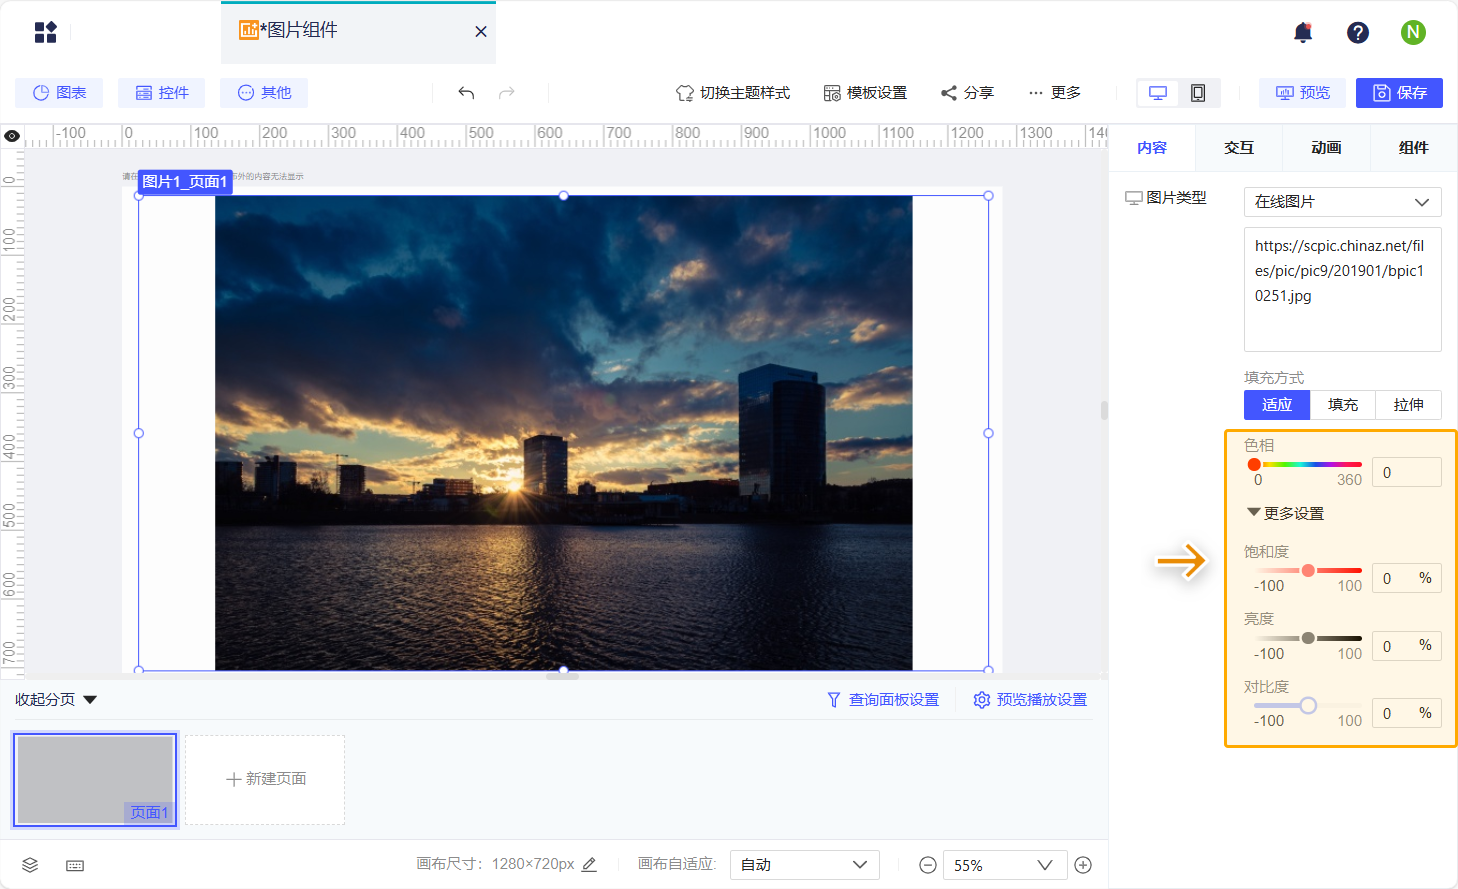1458x889 pixels.
Task: Select the 图片组件 document tab
Action: (x=358, y=32)
